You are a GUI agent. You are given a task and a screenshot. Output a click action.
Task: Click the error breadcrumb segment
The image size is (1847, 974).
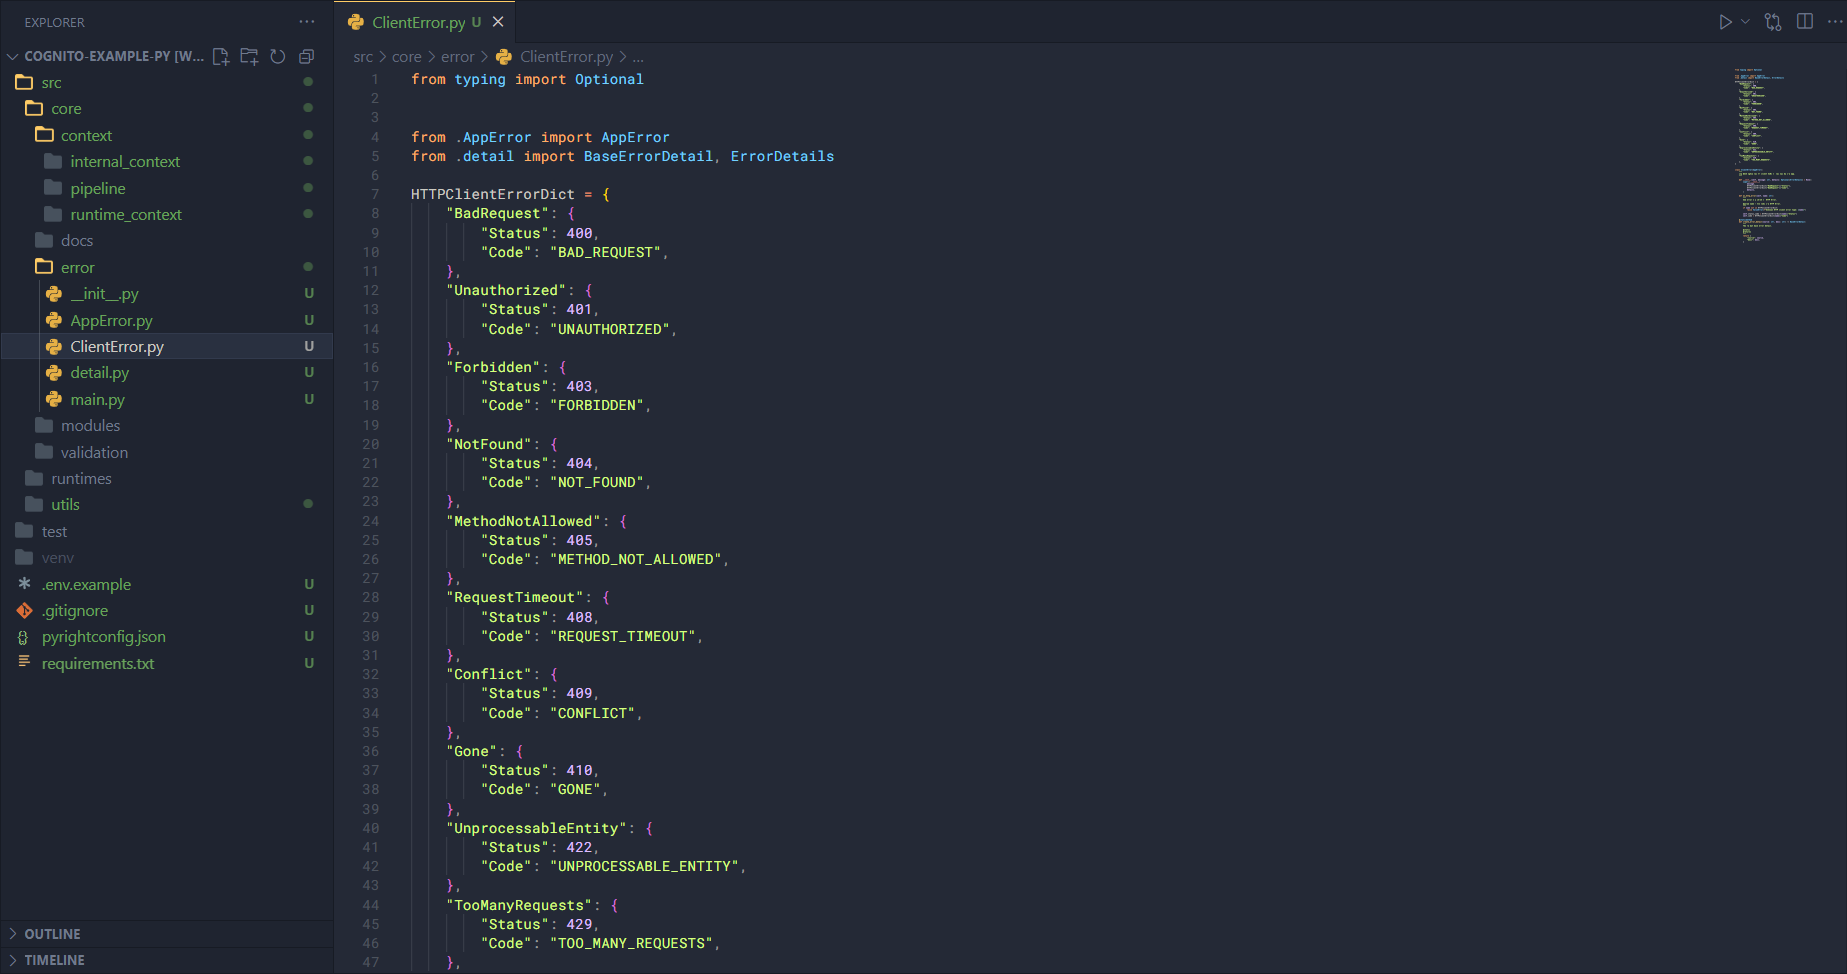point(457,57)
